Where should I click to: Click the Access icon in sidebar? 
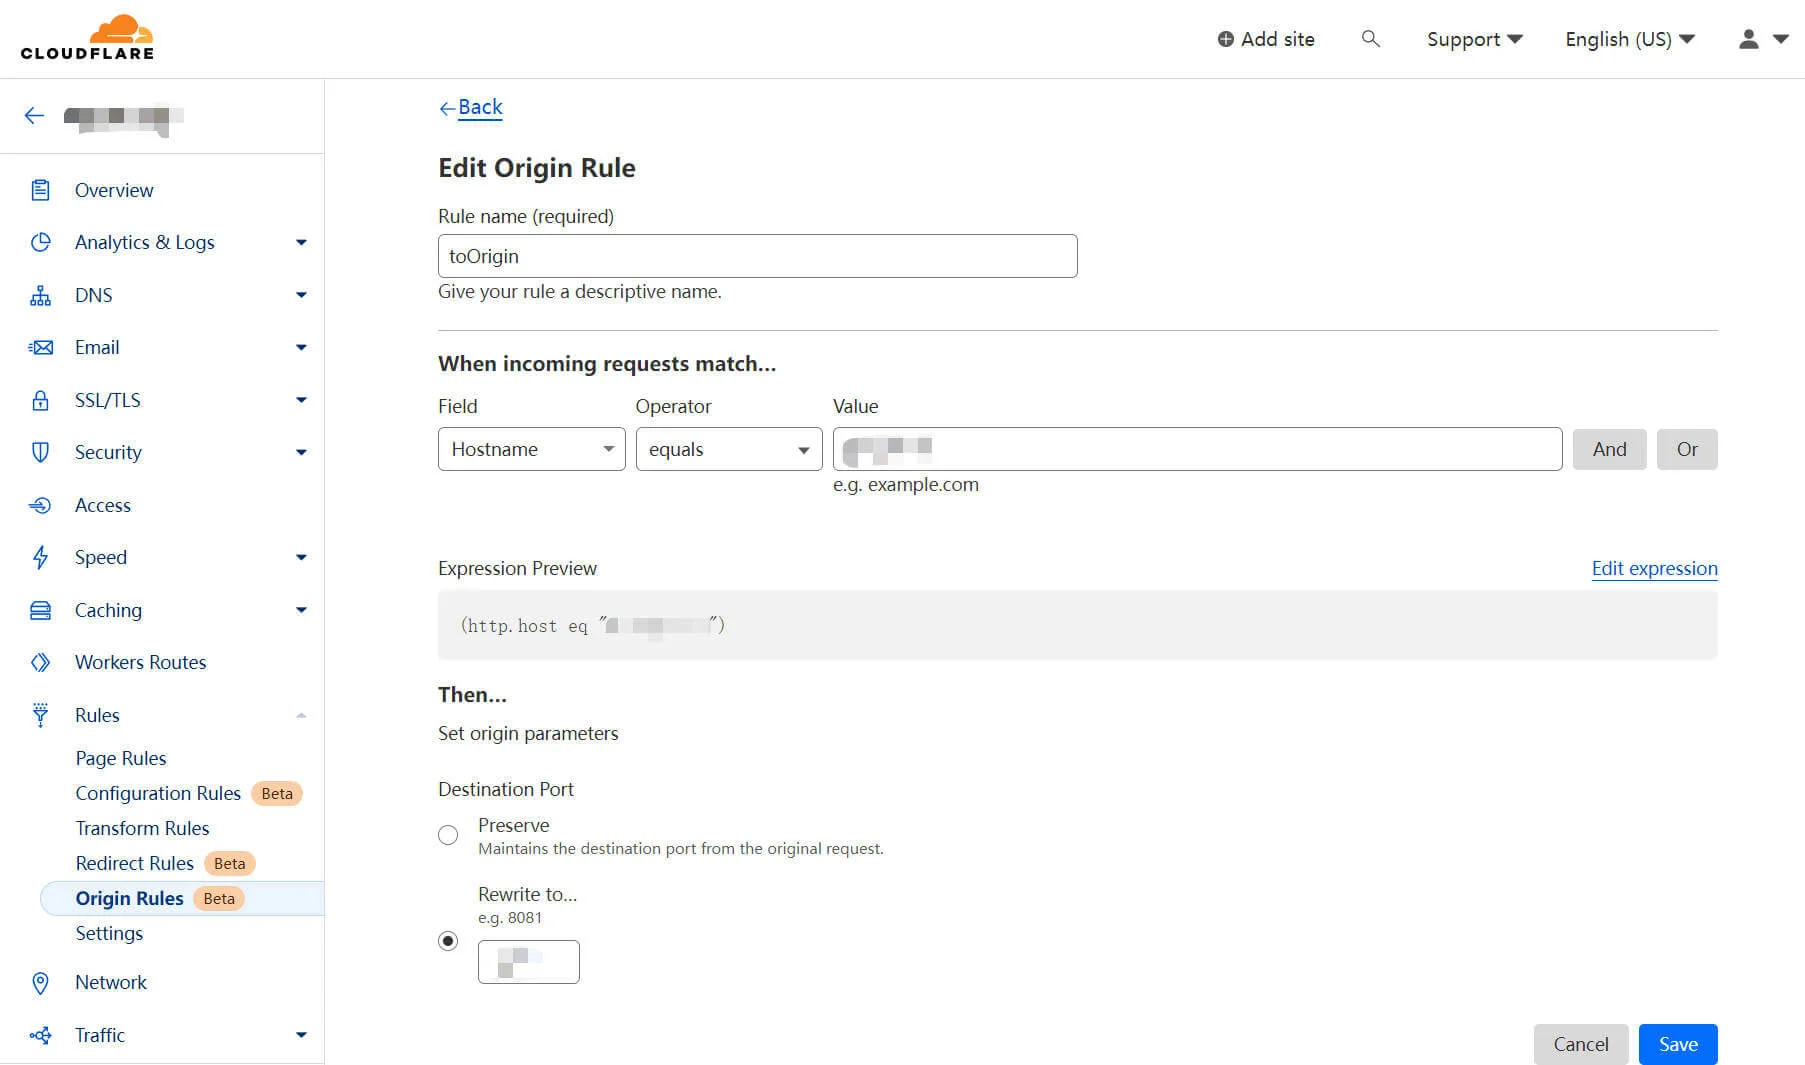(40, 505)
